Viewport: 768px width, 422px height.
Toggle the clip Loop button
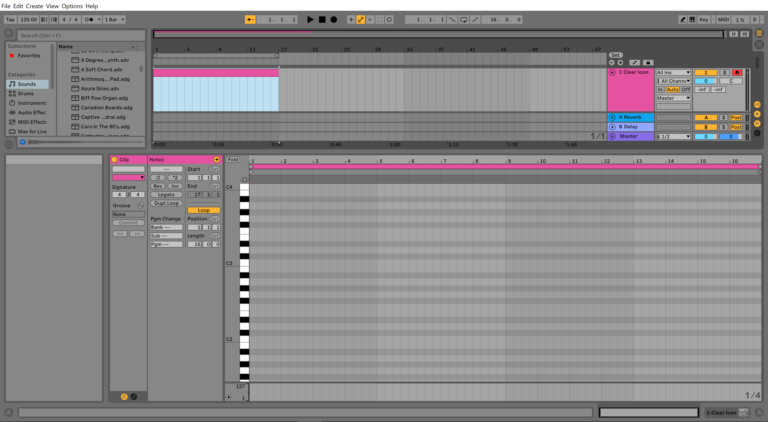pyautogui.click(x=204, y=210)
